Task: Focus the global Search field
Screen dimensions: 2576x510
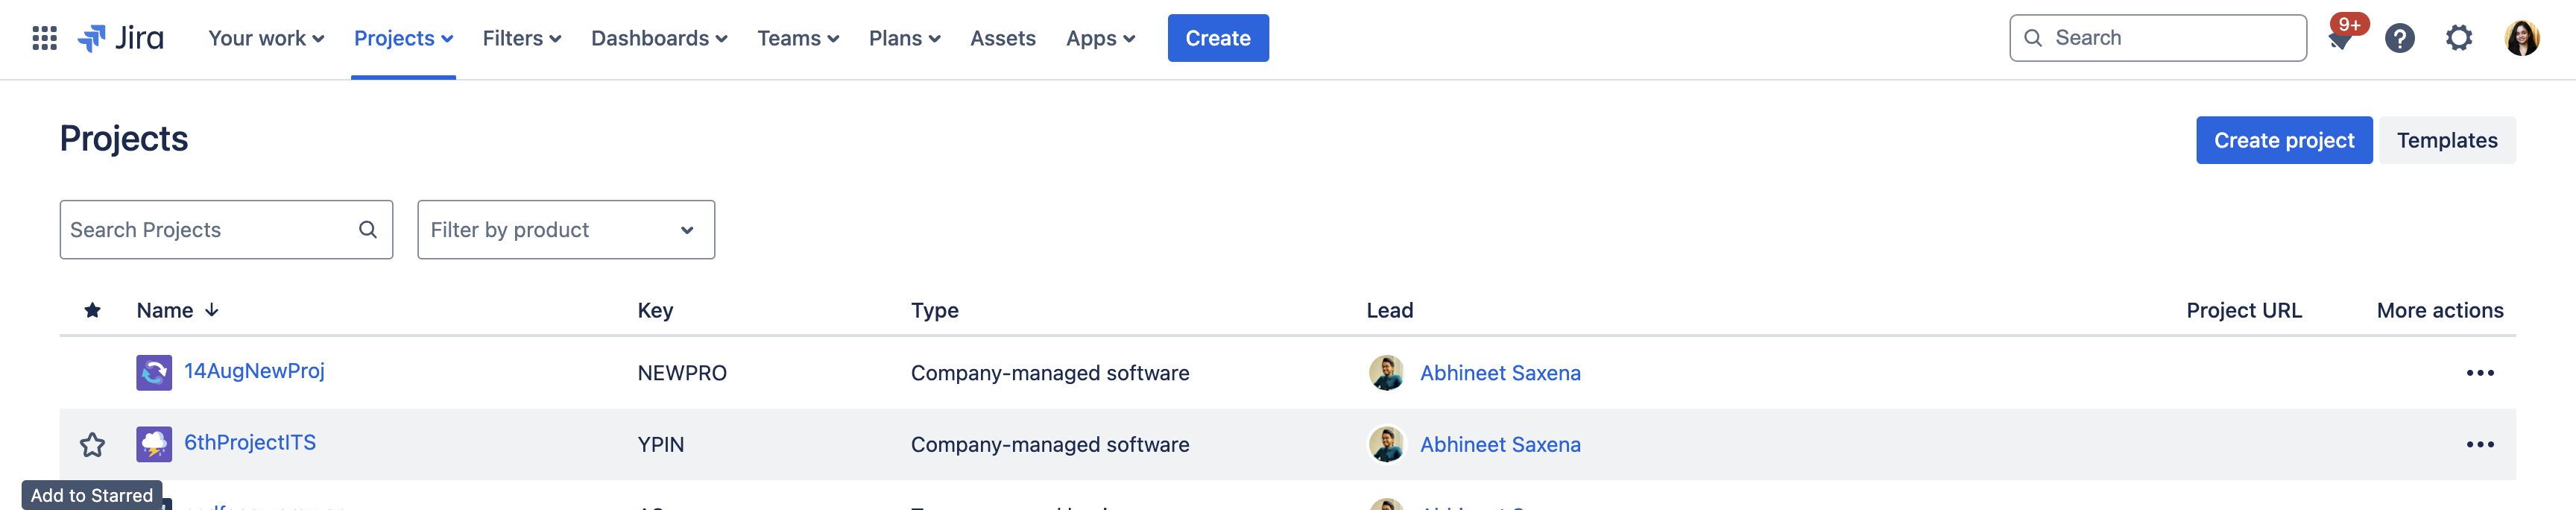Action: click(2157, 38)
